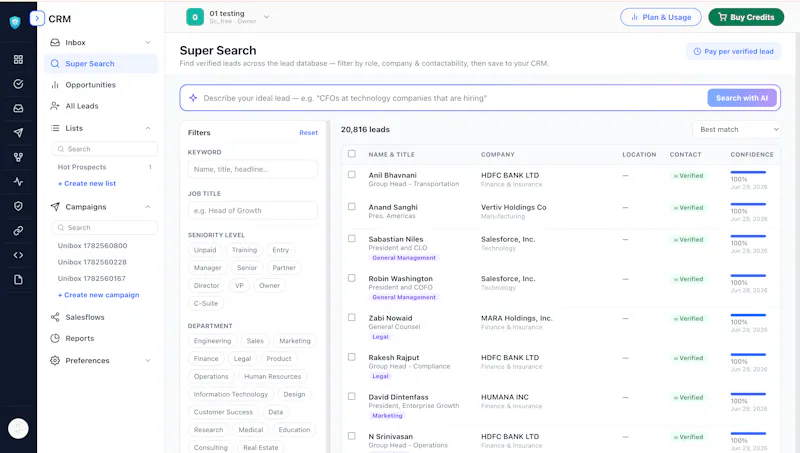Click the Reports pie chart icon
Image resolution: width=800 pixels, height=453 pixels.
[x=55, y=338]
